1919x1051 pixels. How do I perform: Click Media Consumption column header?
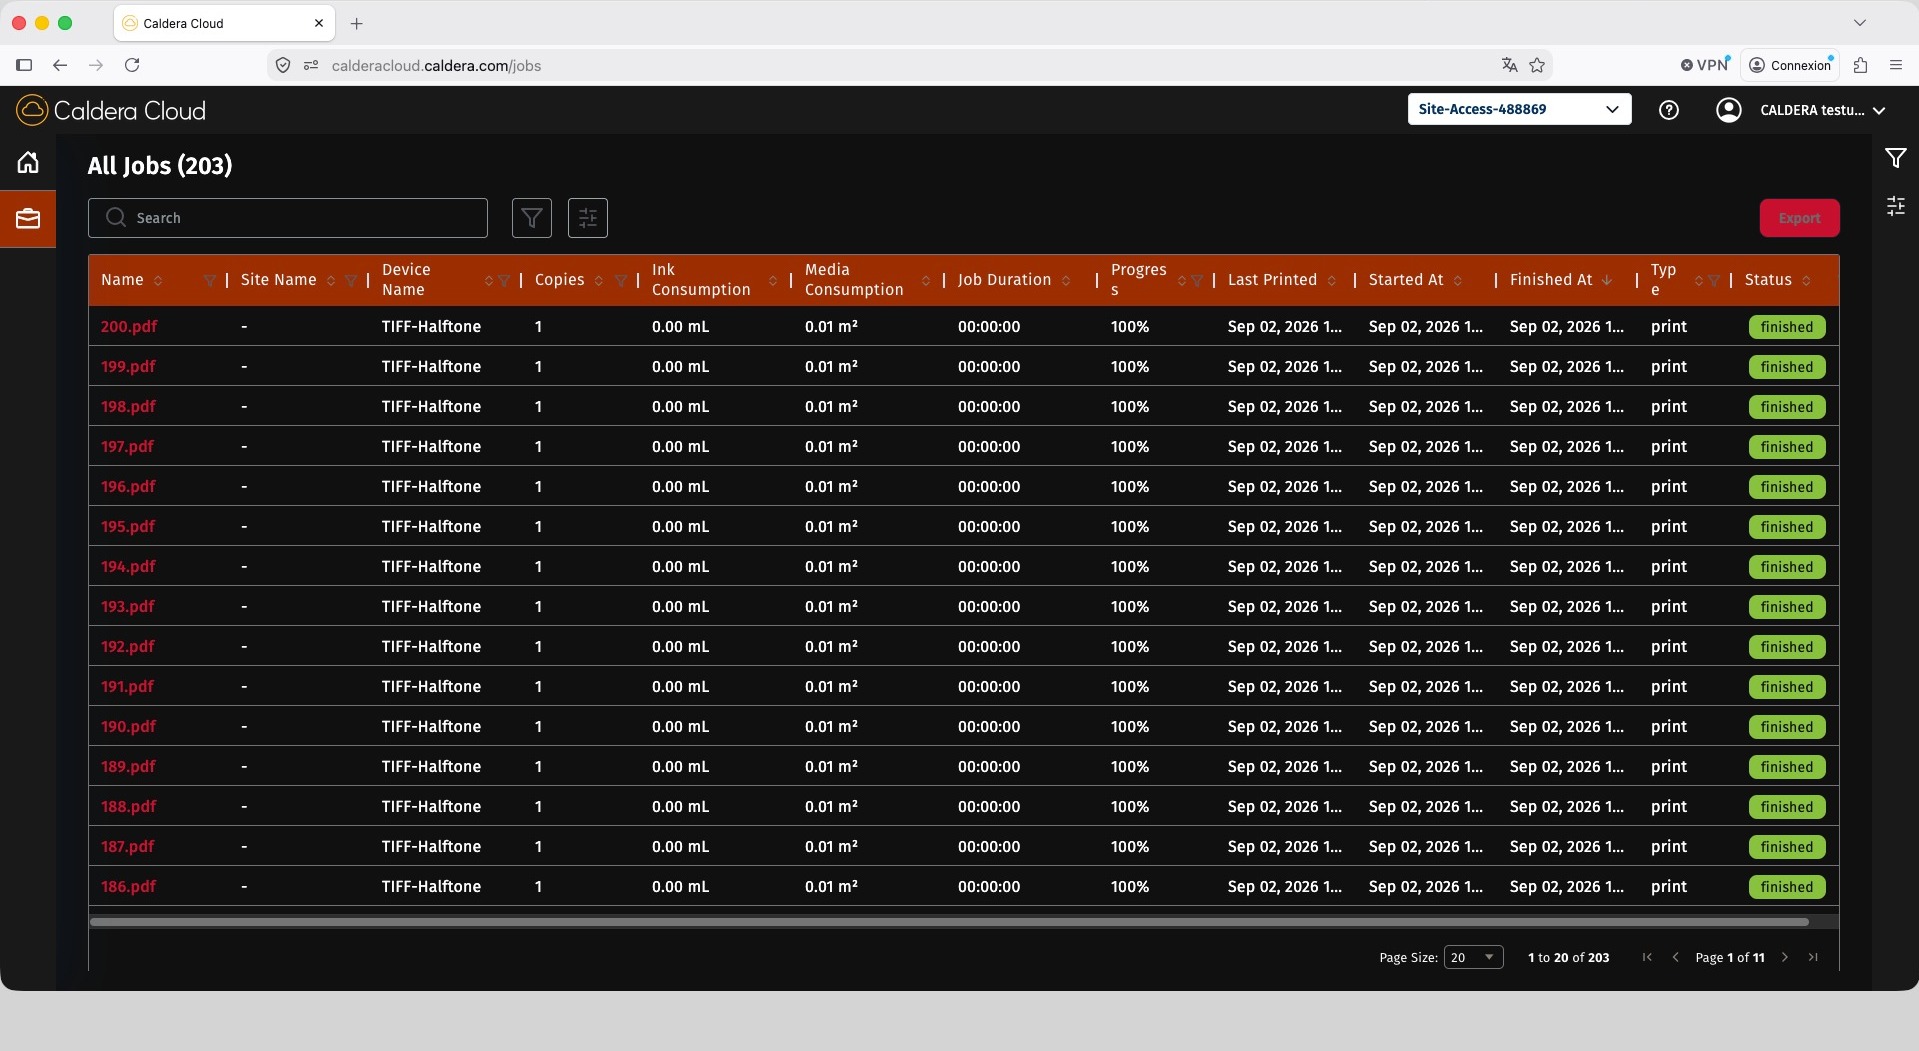[854, 280]
